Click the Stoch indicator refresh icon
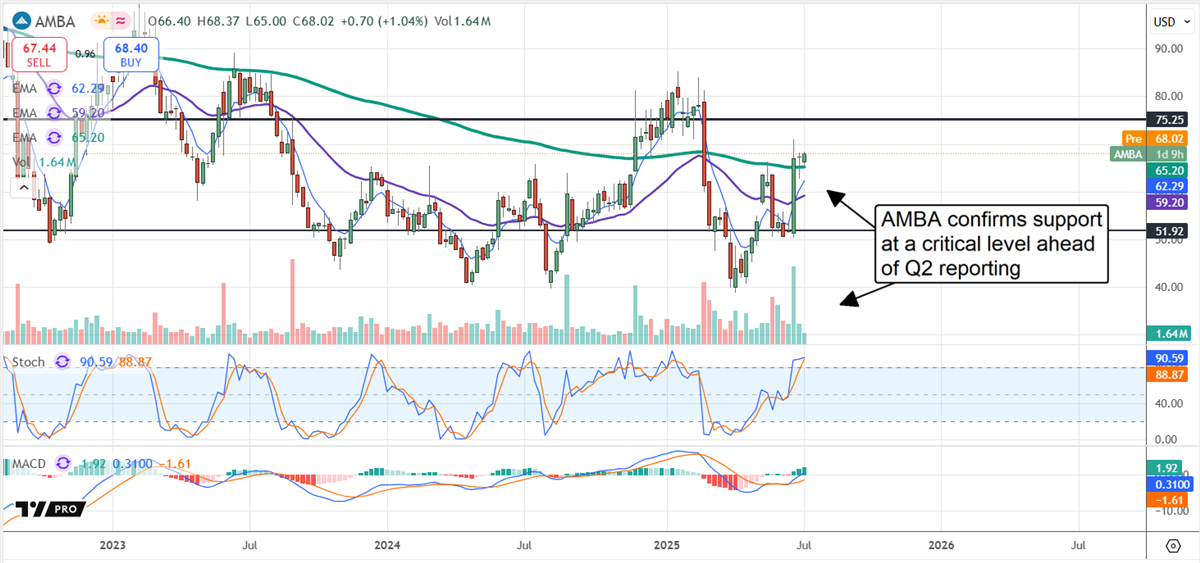The image size is (1200, 563). coord(62,361)
